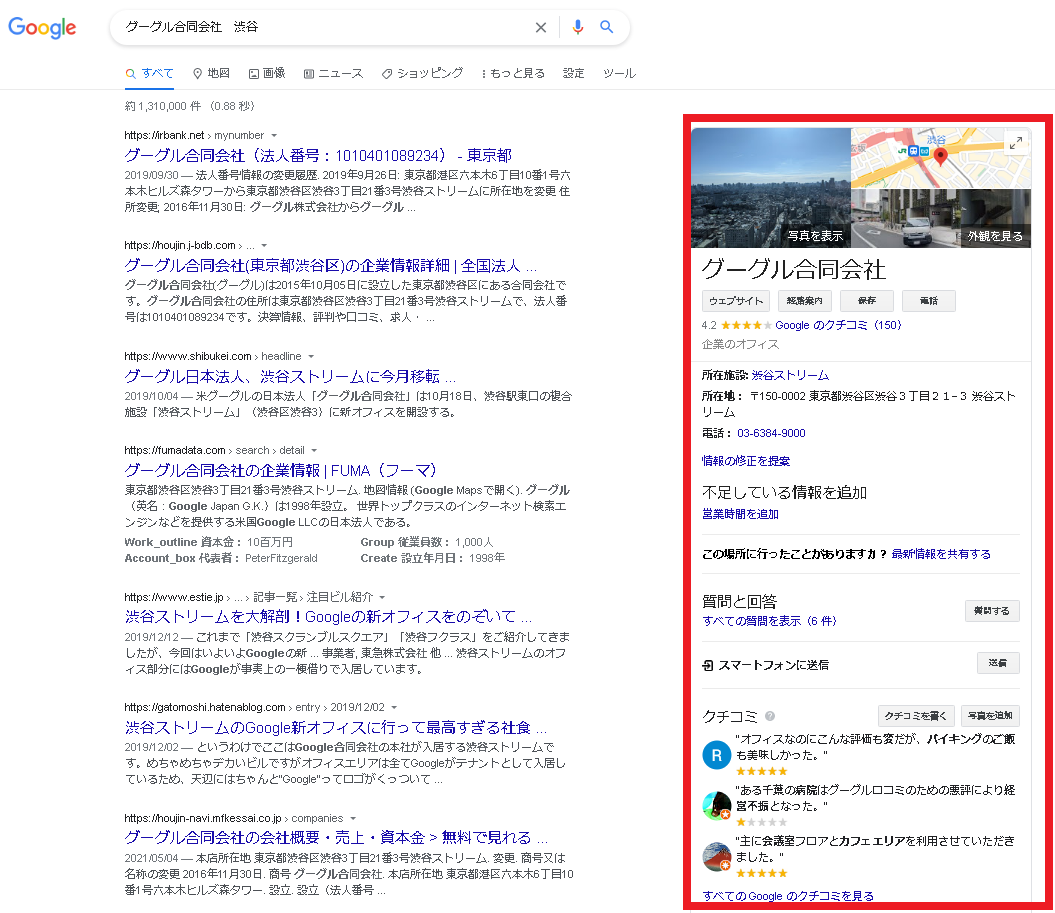
Task: Click the 写真を追加 button
Action: [990, 716]
